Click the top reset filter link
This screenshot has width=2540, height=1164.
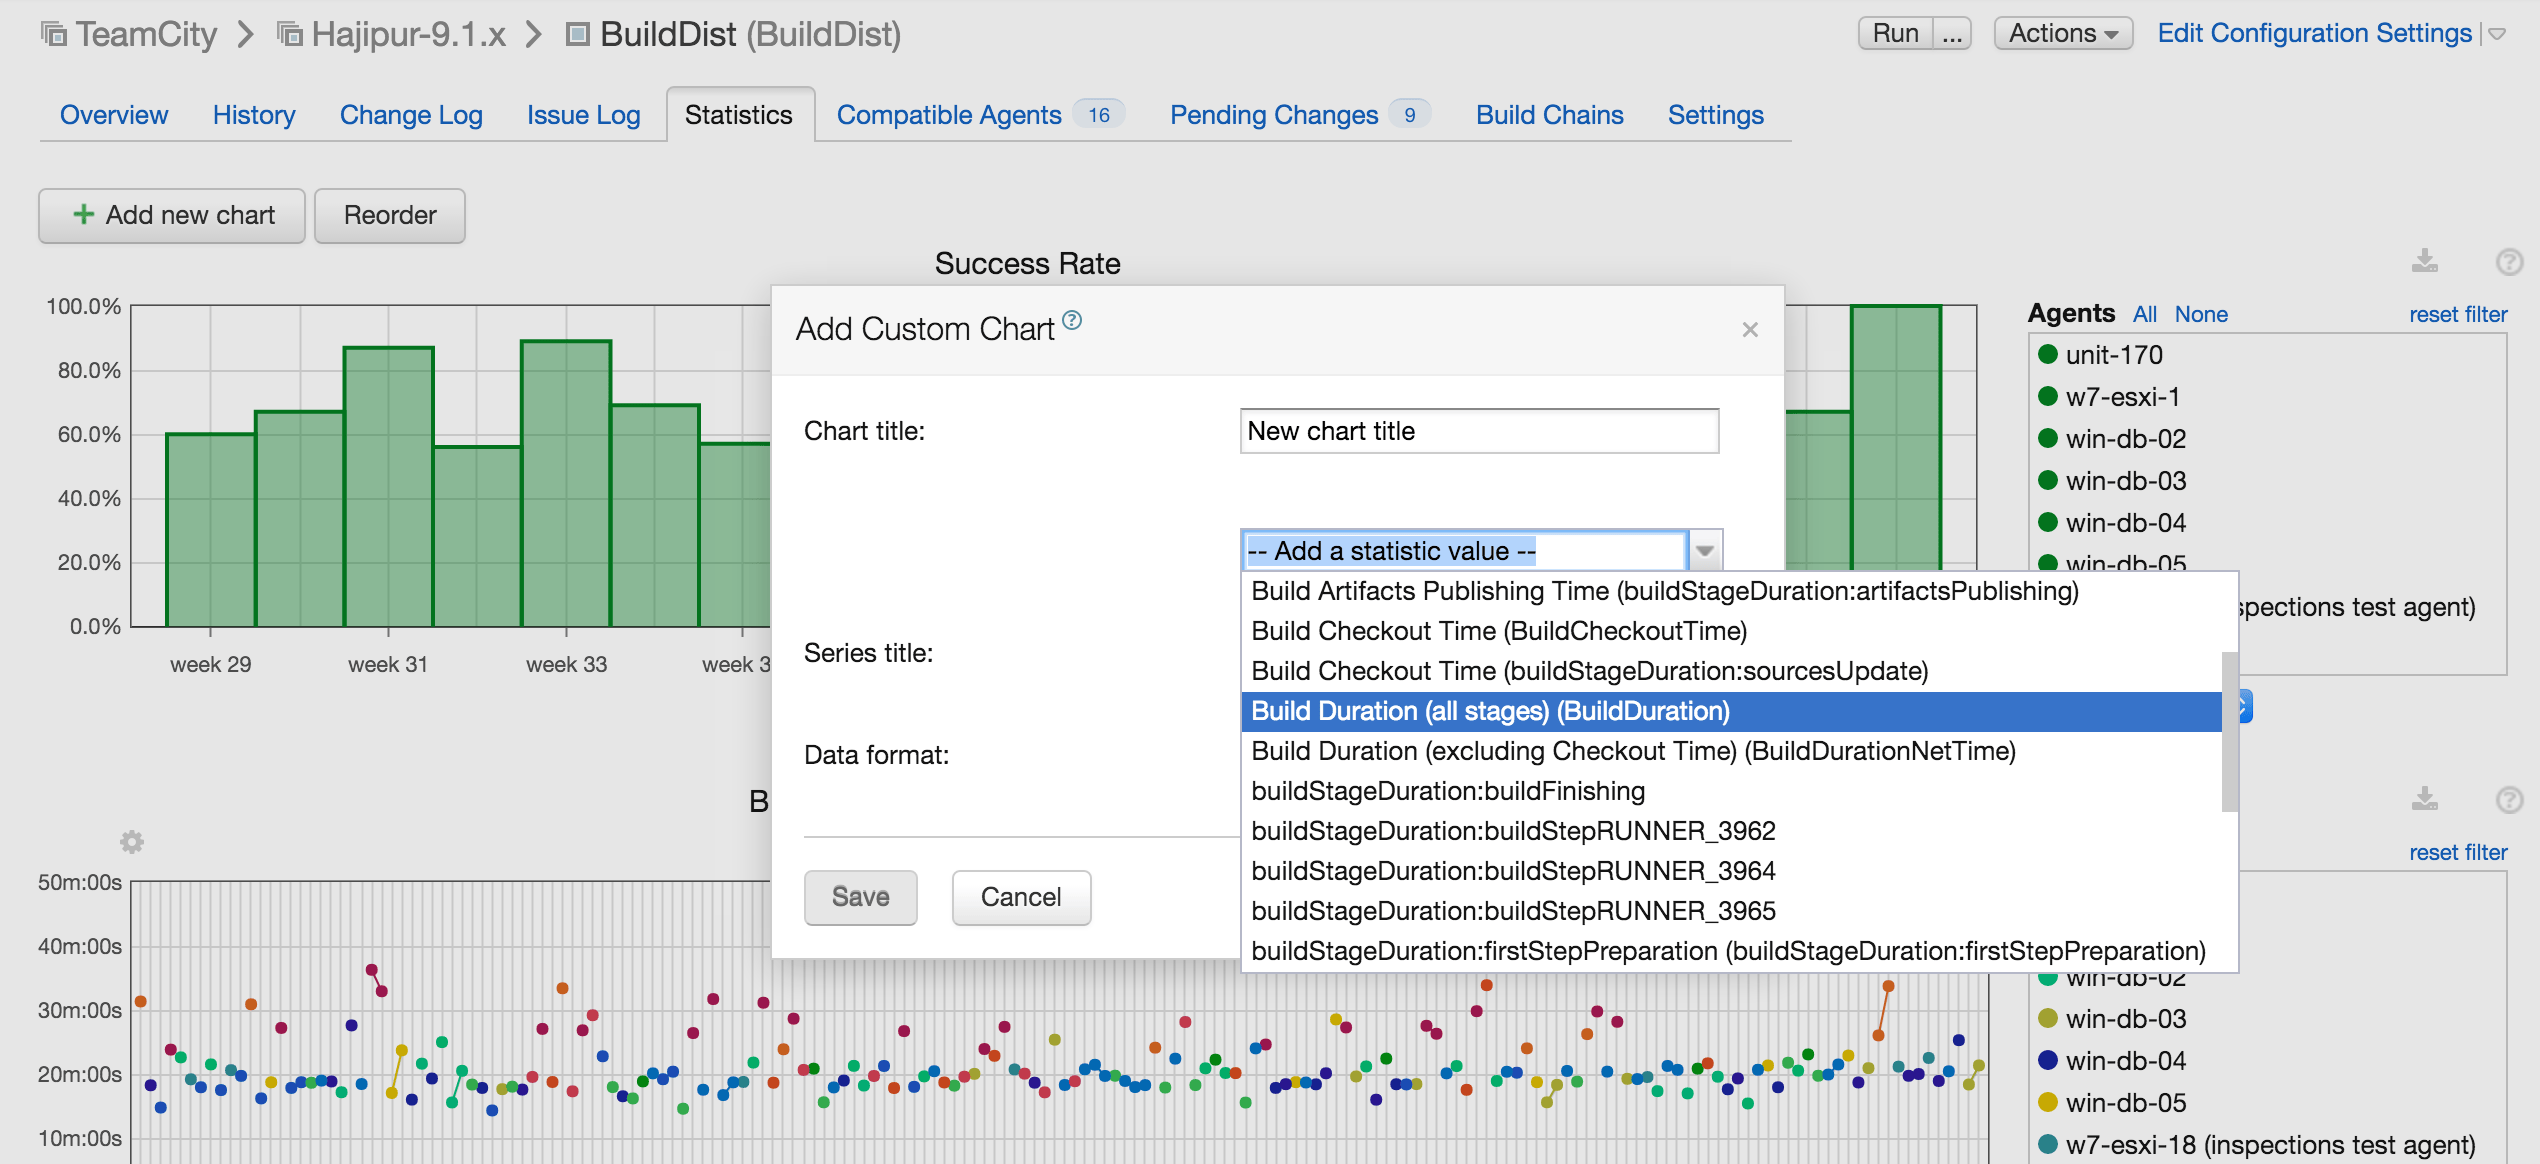click(2457, 314)
